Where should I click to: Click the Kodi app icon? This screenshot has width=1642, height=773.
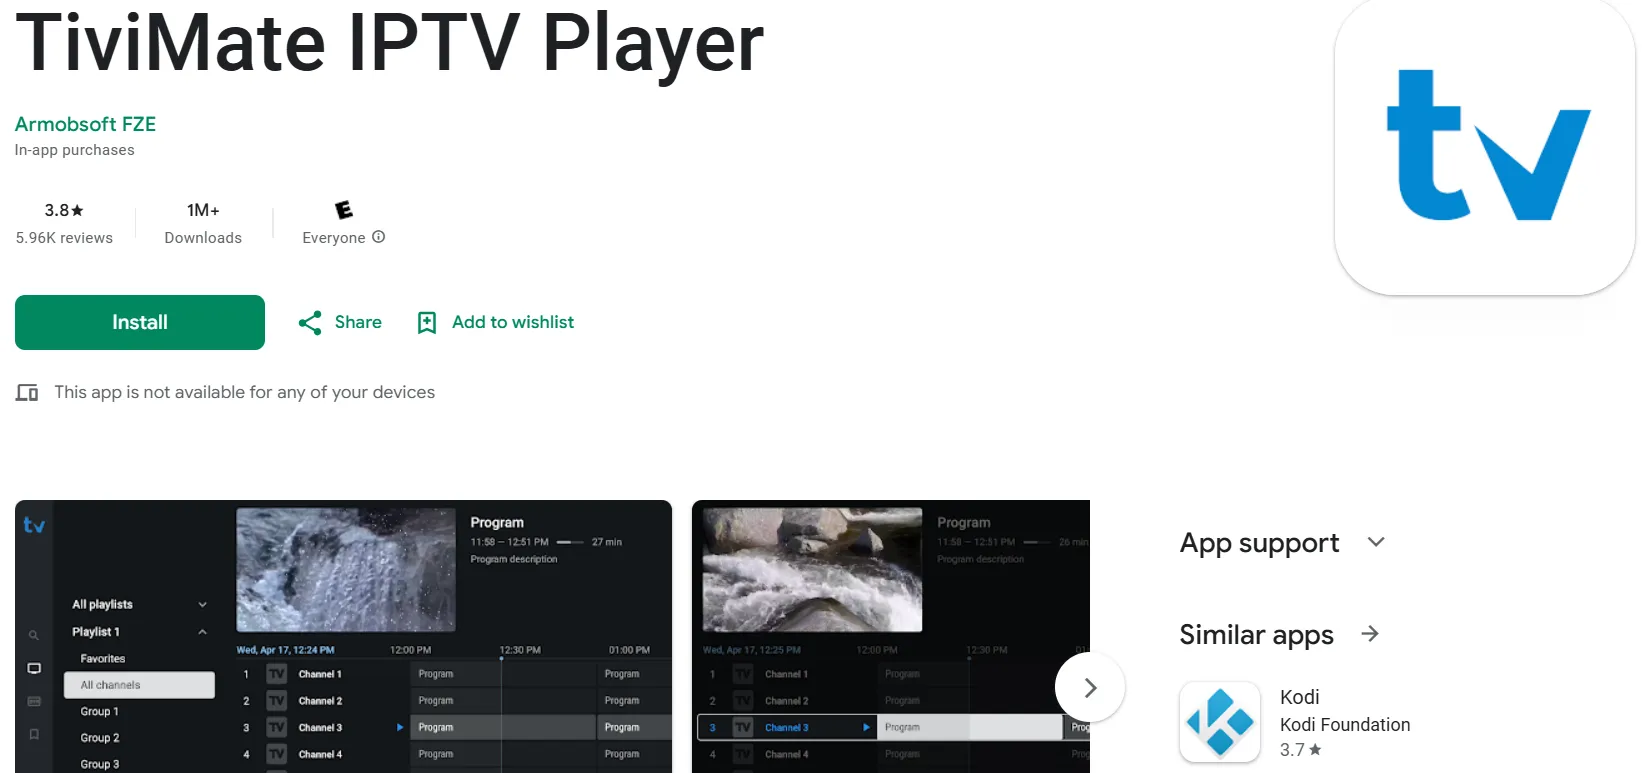coord(1220,722)
